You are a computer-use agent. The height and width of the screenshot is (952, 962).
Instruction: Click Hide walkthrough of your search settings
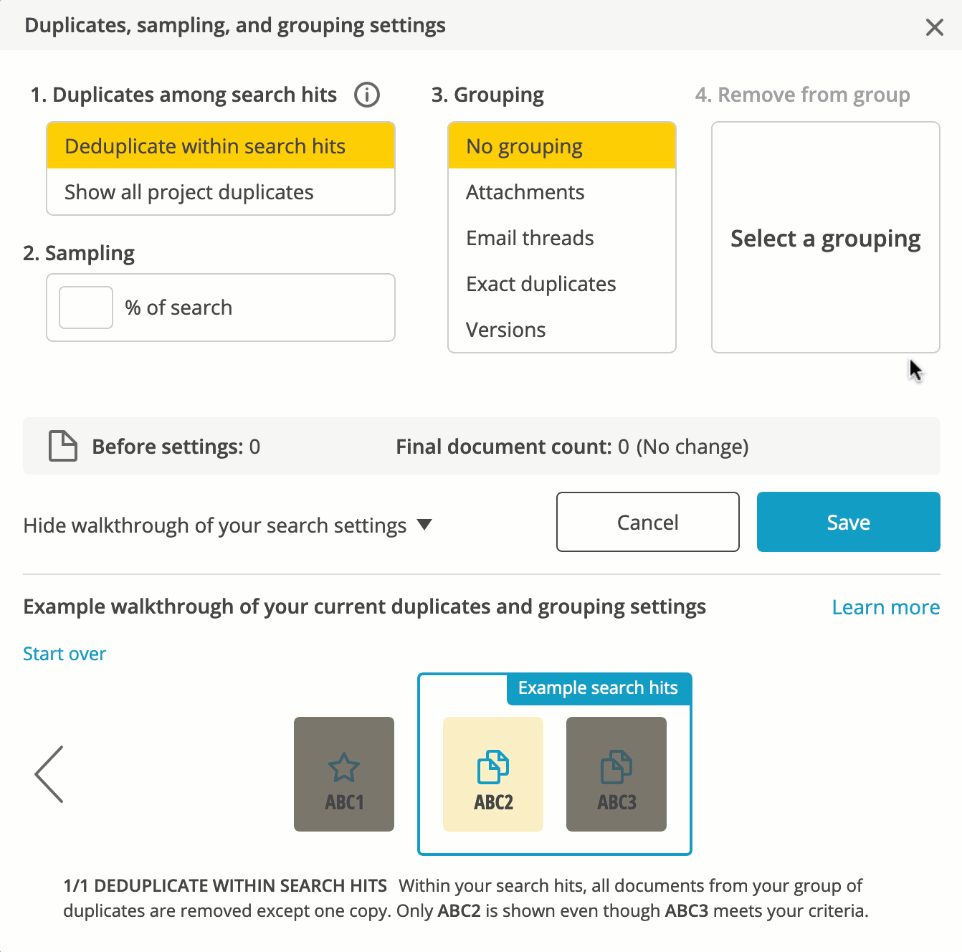[215, 526]
